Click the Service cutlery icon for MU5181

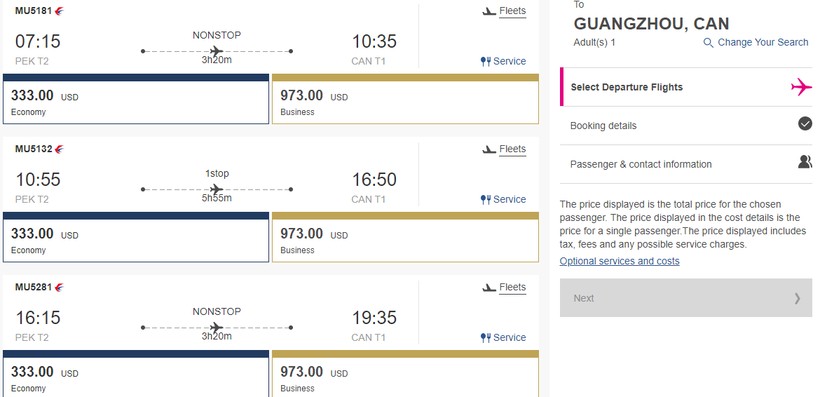coord(486,62)
